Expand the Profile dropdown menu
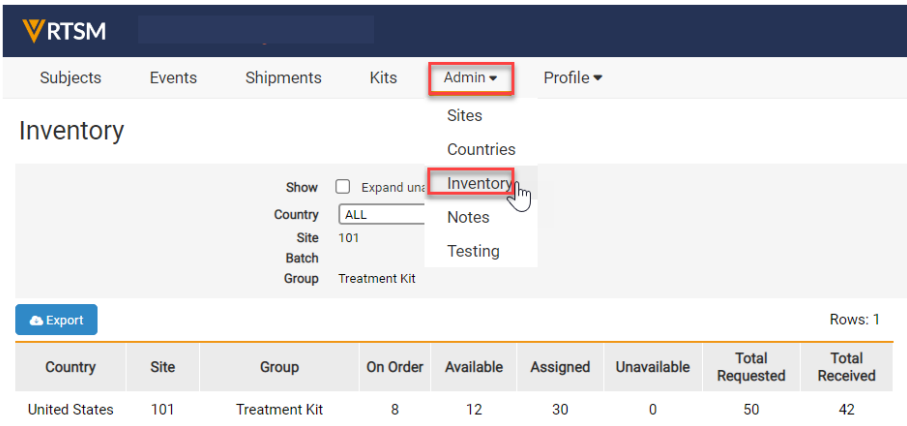This screenshot has width=907, height=426. click(x=572, y=78)
